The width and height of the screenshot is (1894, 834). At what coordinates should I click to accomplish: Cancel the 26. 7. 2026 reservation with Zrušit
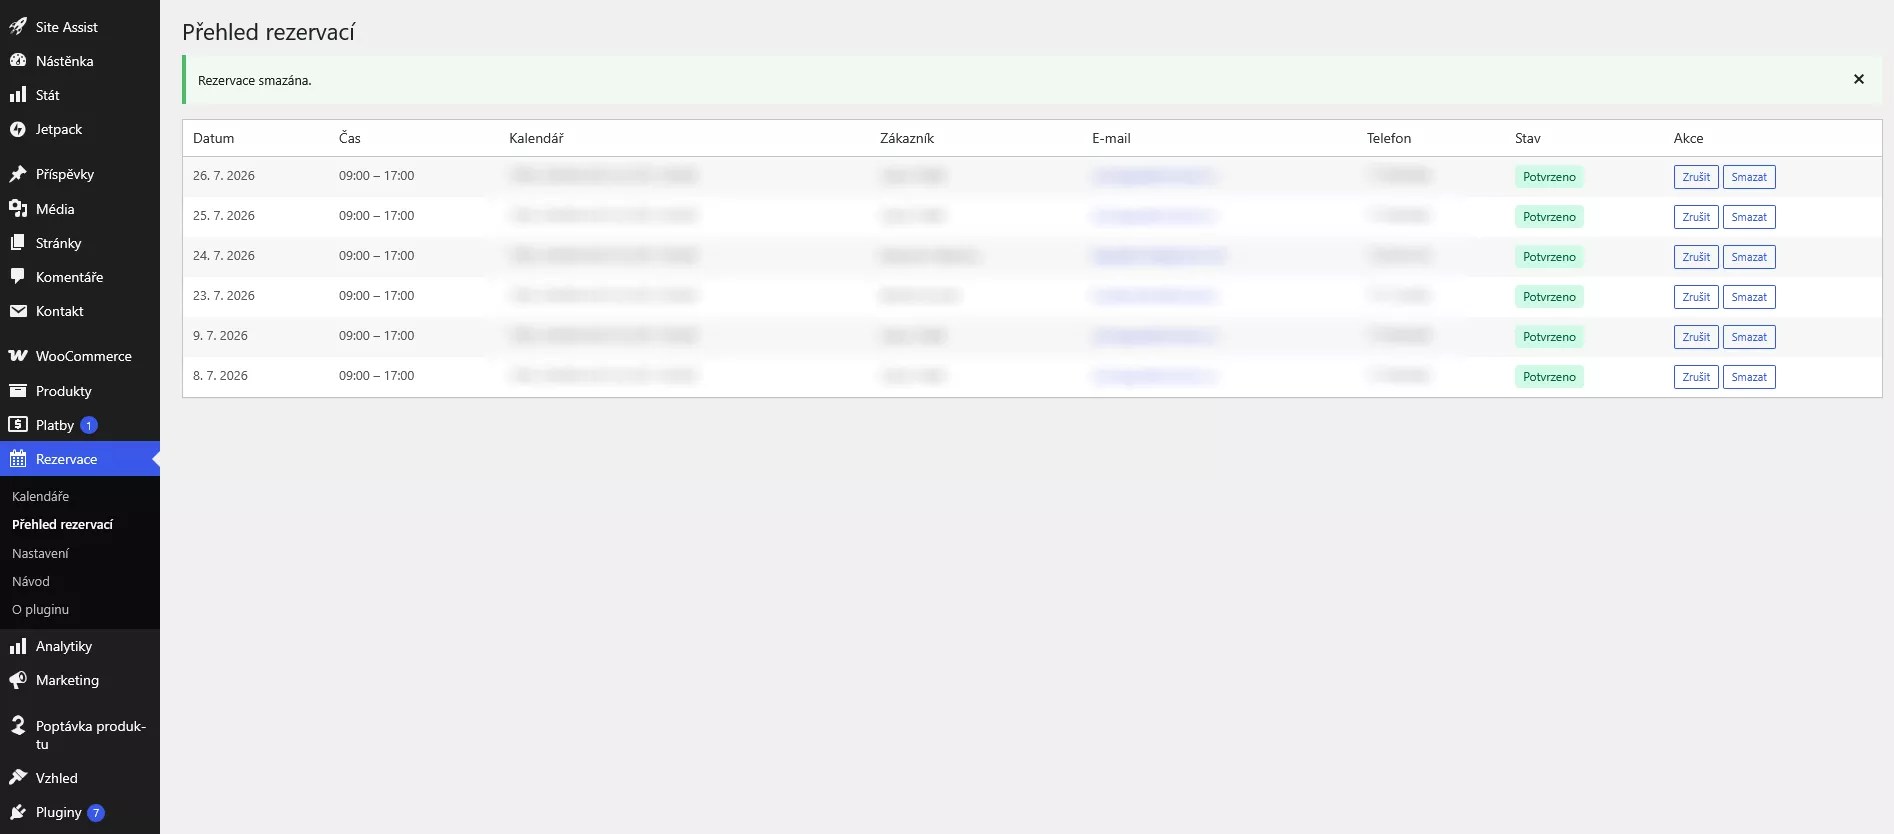pyautogui.click(x=1696, y=177)
